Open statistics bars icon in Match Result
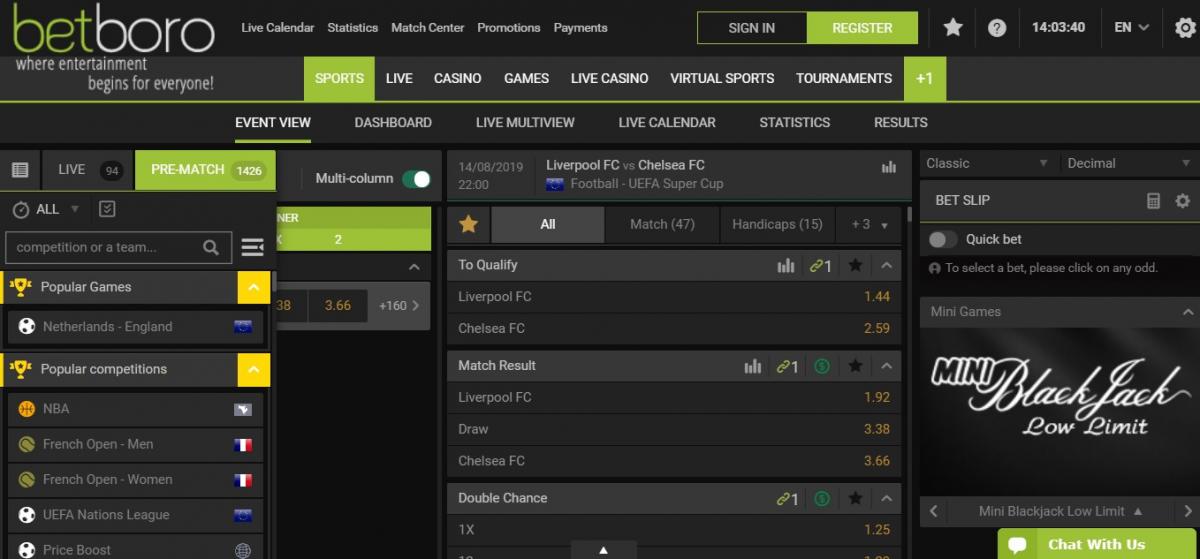This screenshot has height=559, width=1200. pos(753,366)
